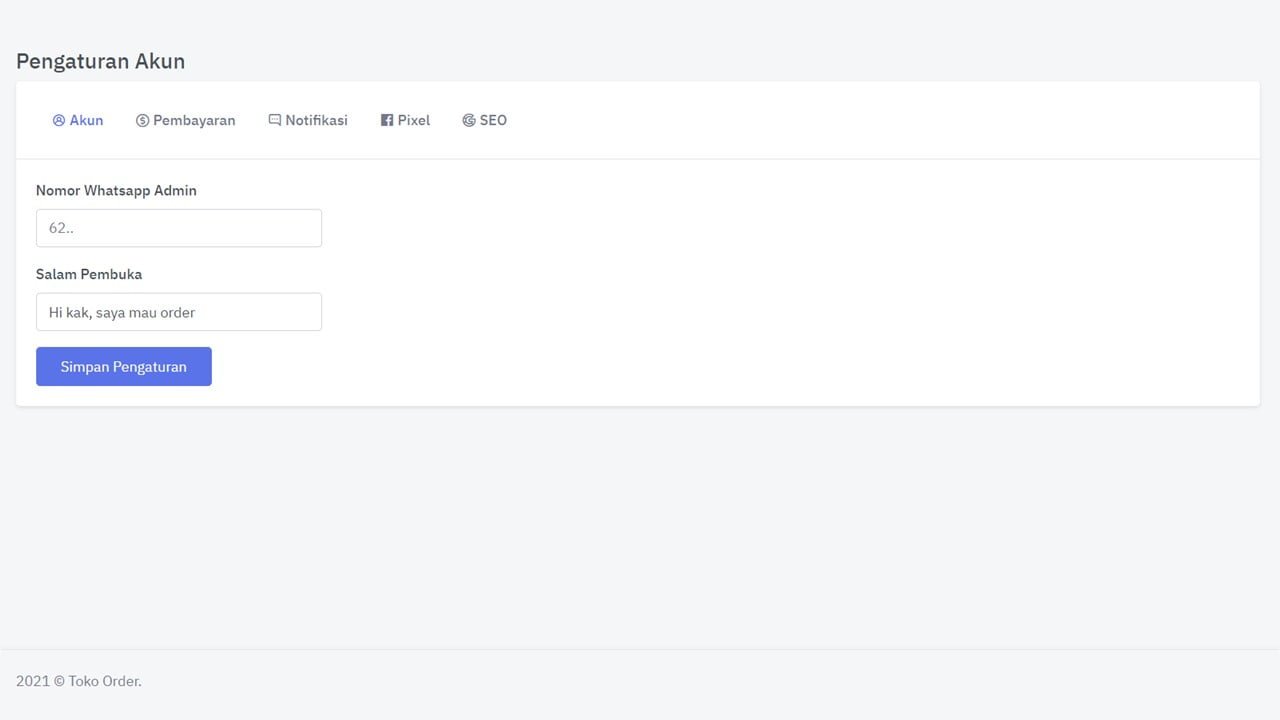The width and height of the screenshot is (1280, 720).
Task: Click the copyright symbol in the footer
Action: pos(59,681)
